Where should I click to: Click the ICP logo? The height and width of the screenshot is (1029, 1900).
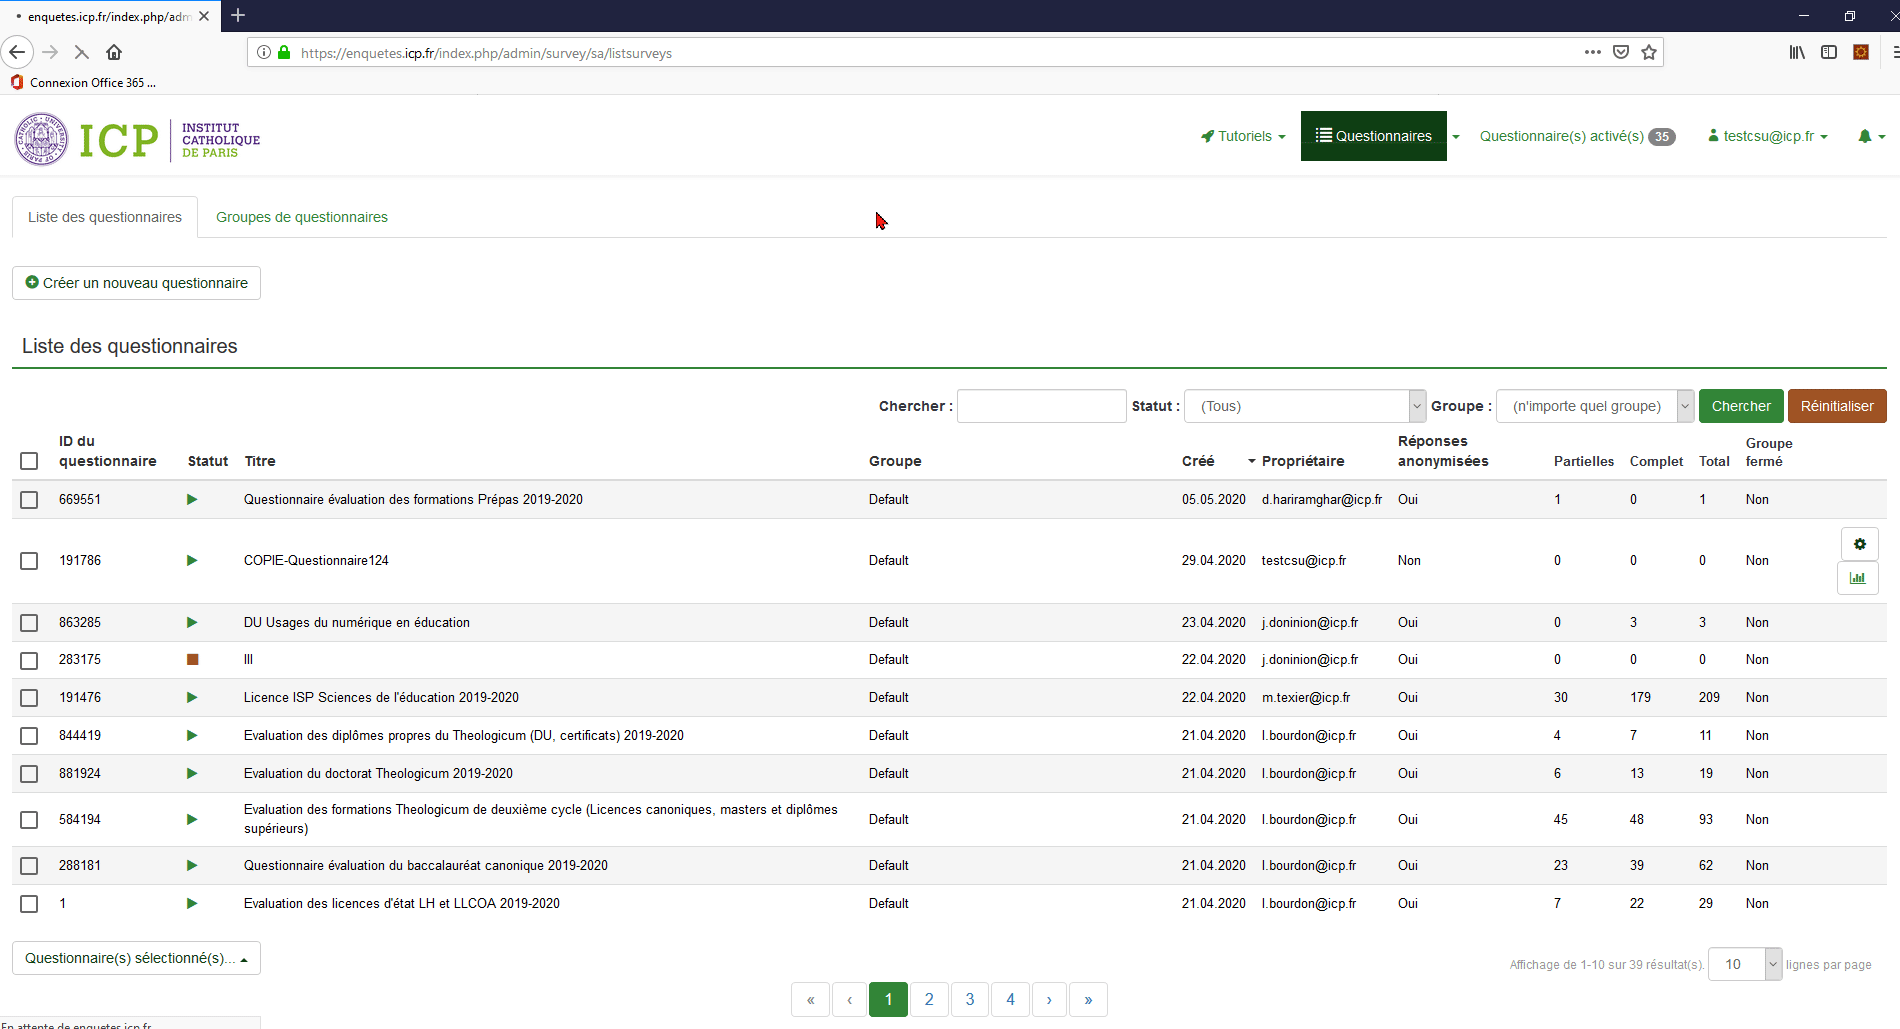pyautogui.click(x=137, y=139)
